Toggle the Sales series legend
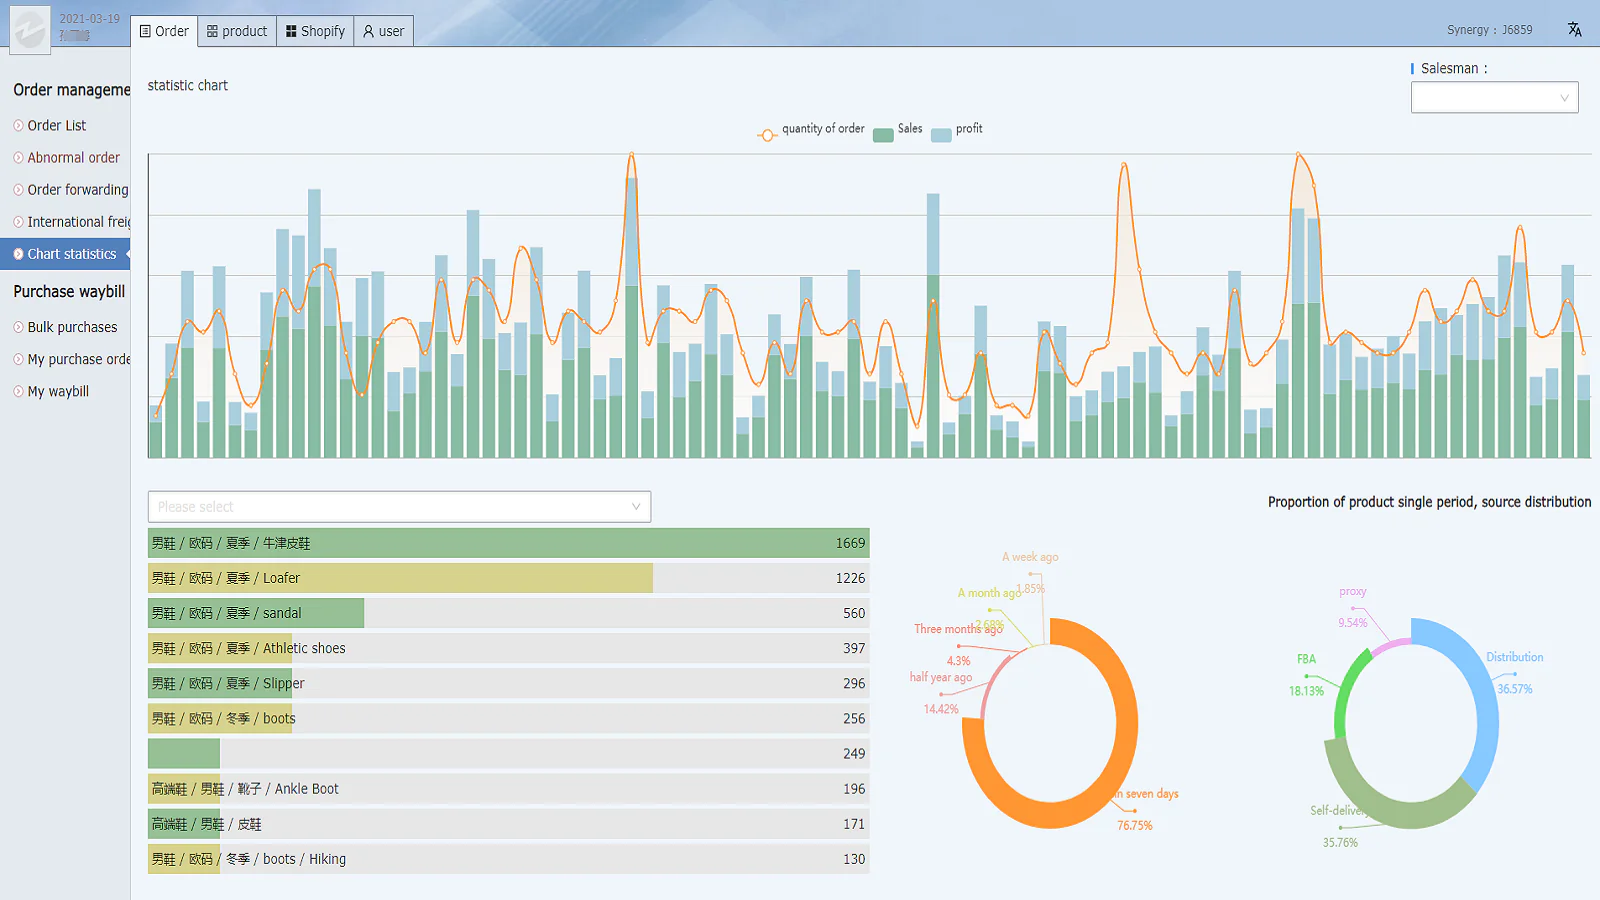The height and width of the screenshot is (900, 1600). (x=897, y=130)
